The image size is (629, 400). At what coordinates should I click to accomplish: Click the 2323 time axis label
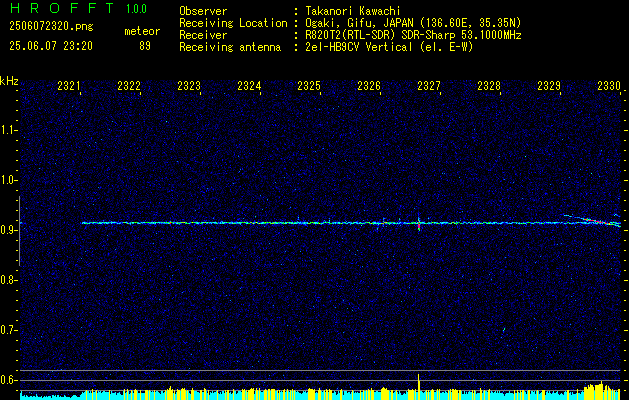pos(189,86)
